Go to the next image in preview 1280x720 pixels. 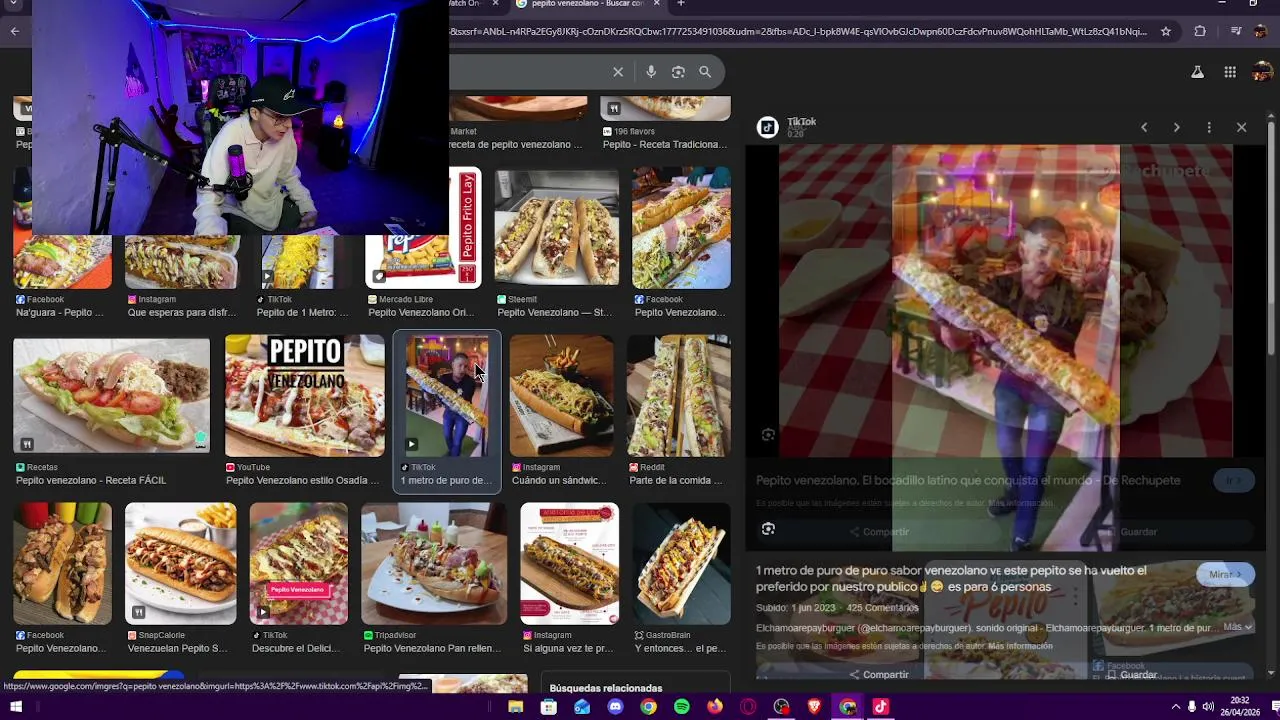click(1176, 127)
